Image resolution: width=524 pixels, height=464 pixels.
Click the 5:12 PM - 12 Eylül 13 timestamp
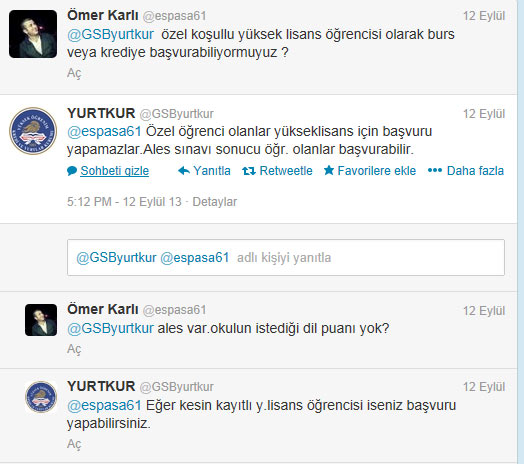click(124, 202)
